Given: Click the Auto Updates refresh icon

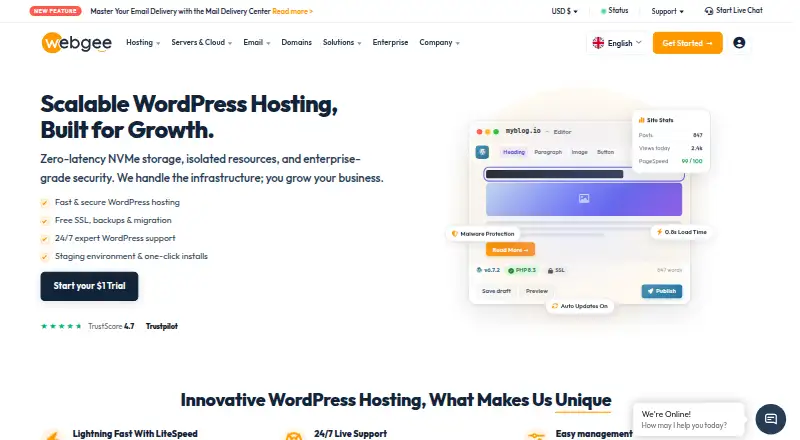Looking at the screenshot, I should (x=555, y=306).
